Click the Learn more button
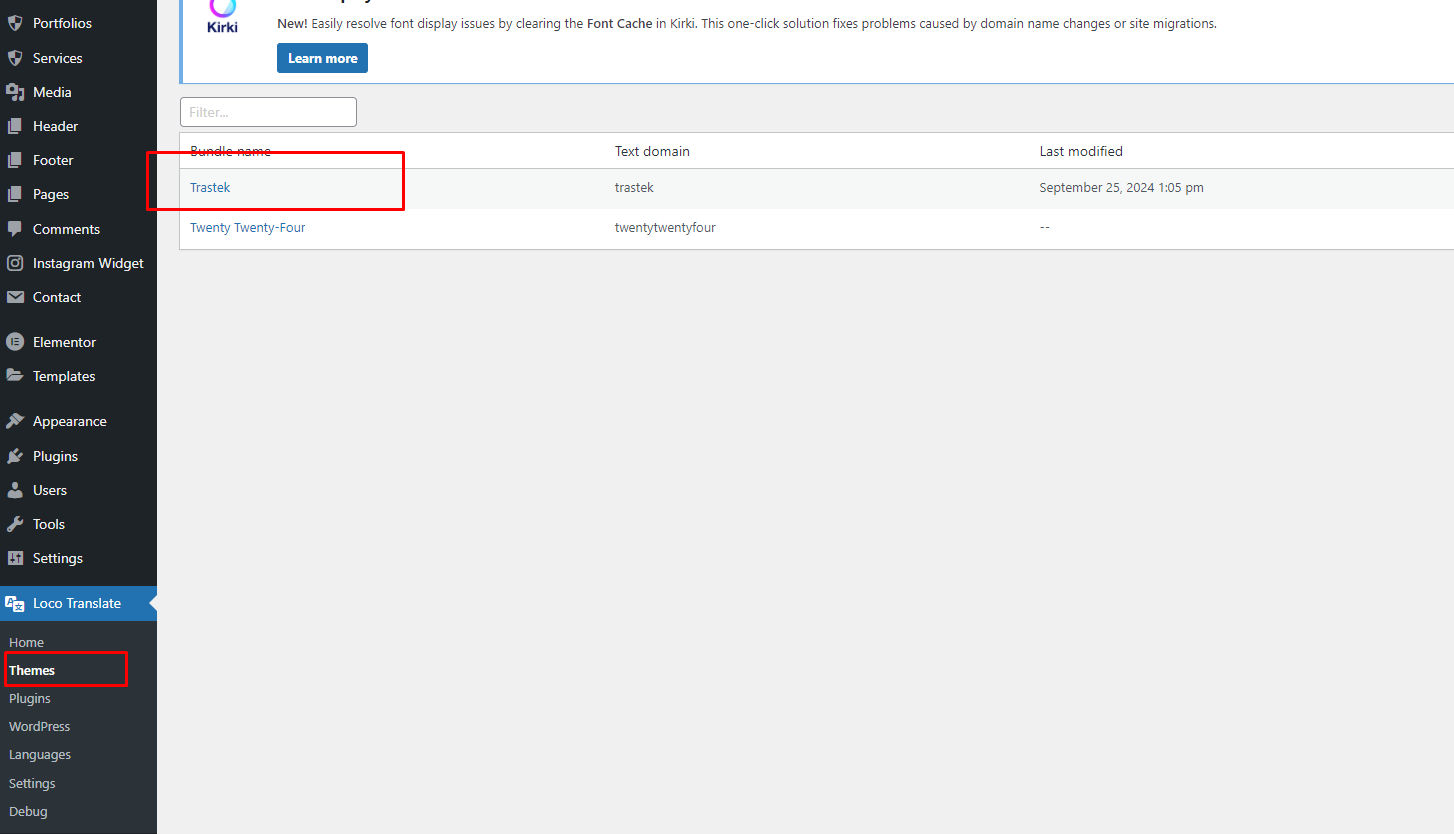The height and width of the screenshot is (834, 1454). (x=322, y=58)
